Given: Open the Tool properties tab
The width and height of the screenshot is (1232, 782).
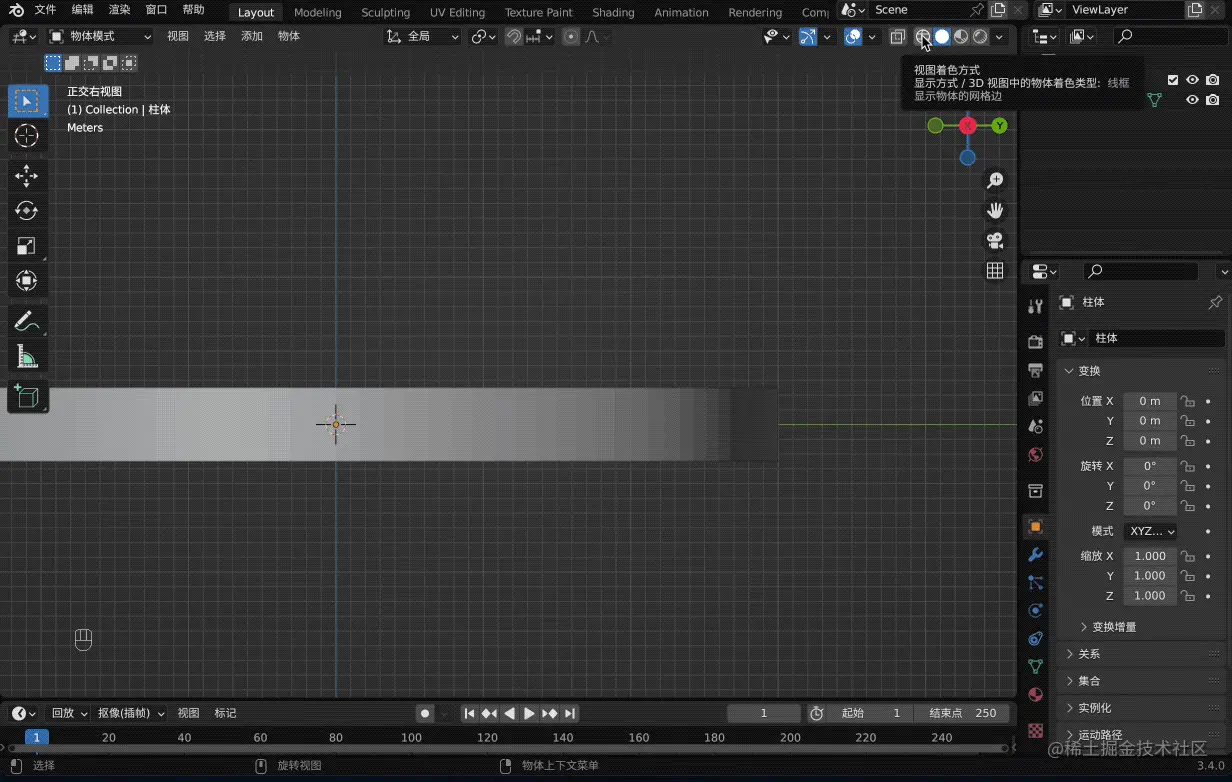Looking at the screenshot, I should (x=1035, y=306).
